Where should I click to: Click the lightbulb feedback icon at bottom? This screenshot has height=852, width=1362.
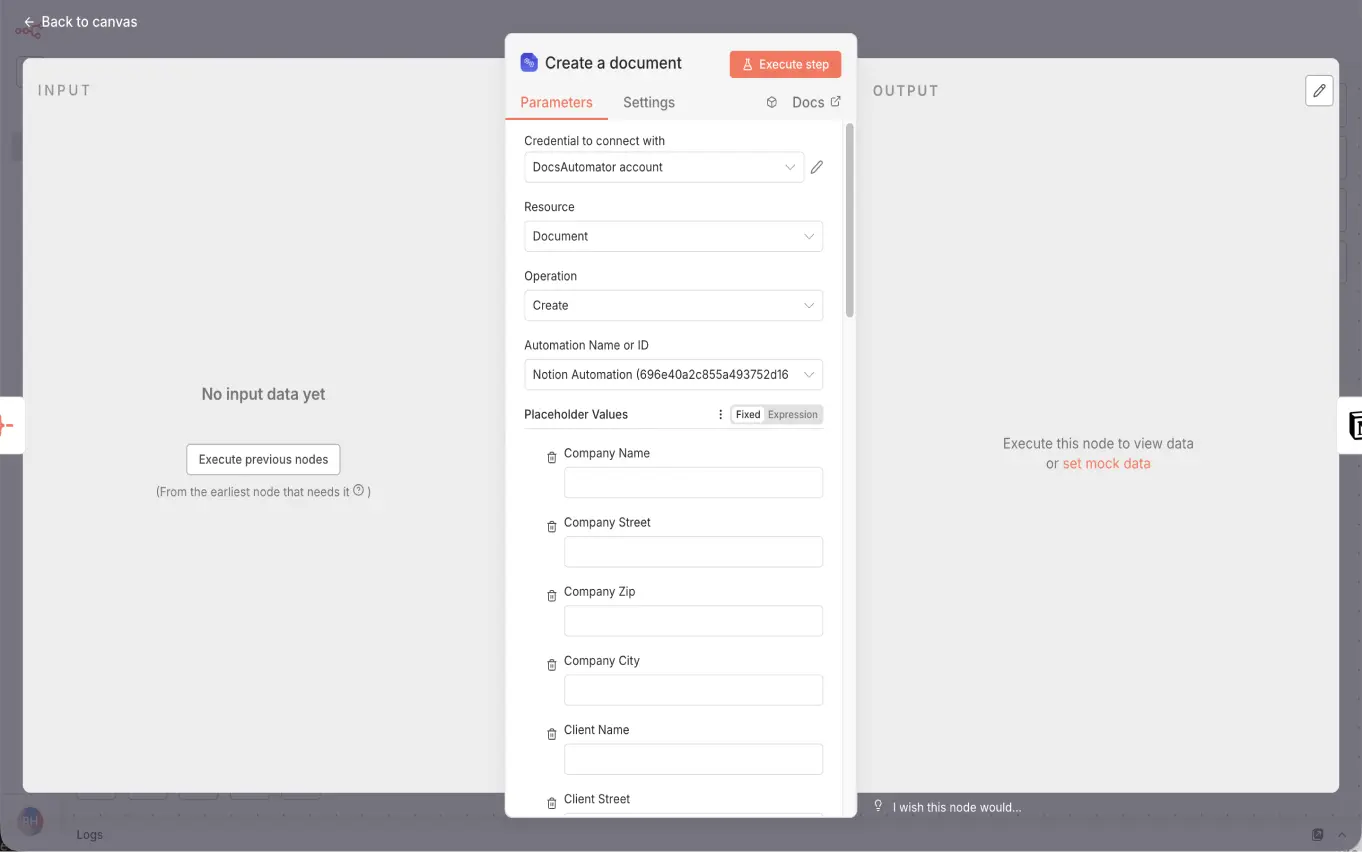pos(877,807)
